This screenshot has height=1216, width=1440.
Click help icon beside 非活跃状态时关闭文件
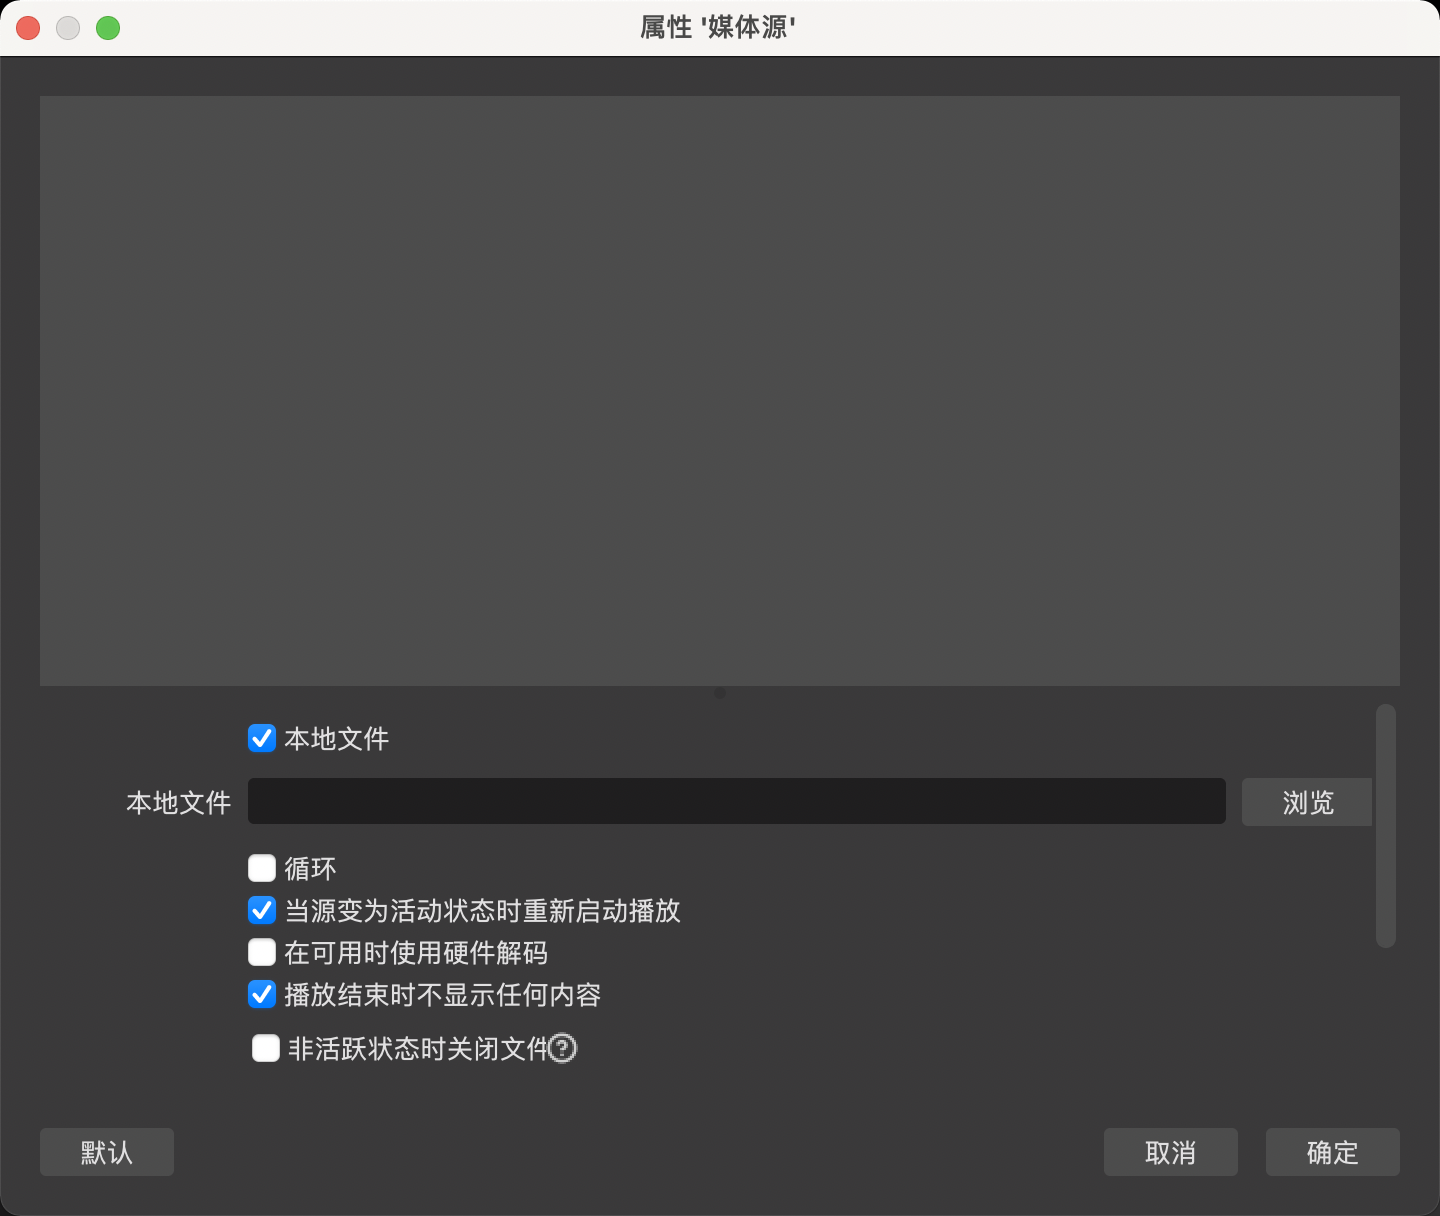[x=563, y=1048]
